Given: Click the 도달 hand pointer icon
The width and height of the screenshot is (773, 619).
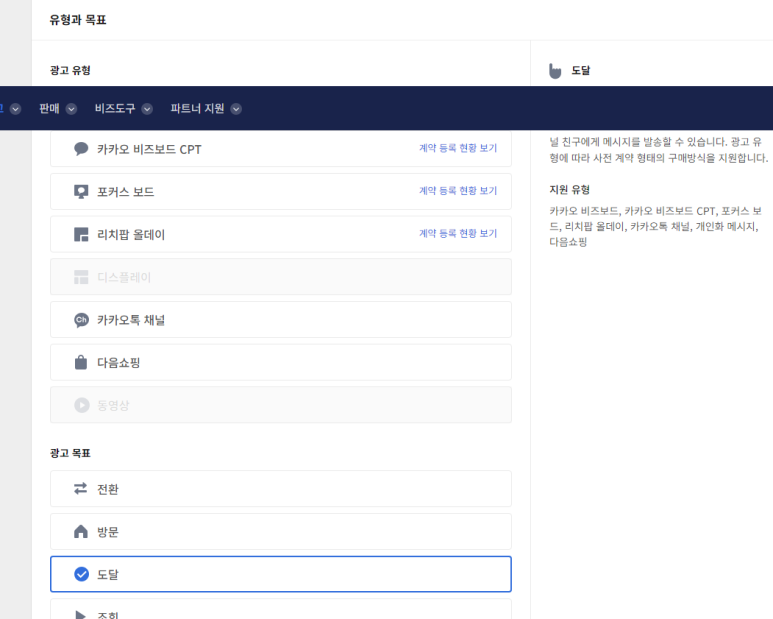Looking at the screenshot, I should point(555,71).
